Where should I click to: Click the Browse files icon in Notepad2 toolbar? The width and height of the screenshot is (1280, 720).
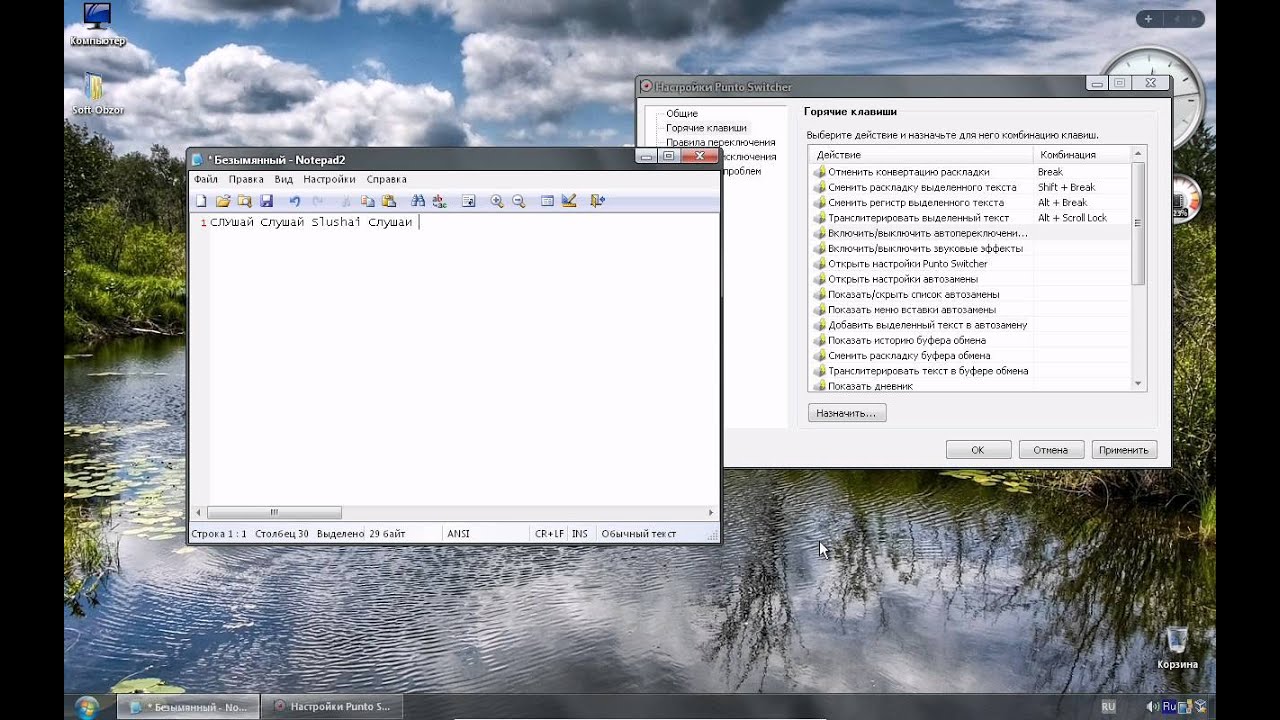[245, 201]
